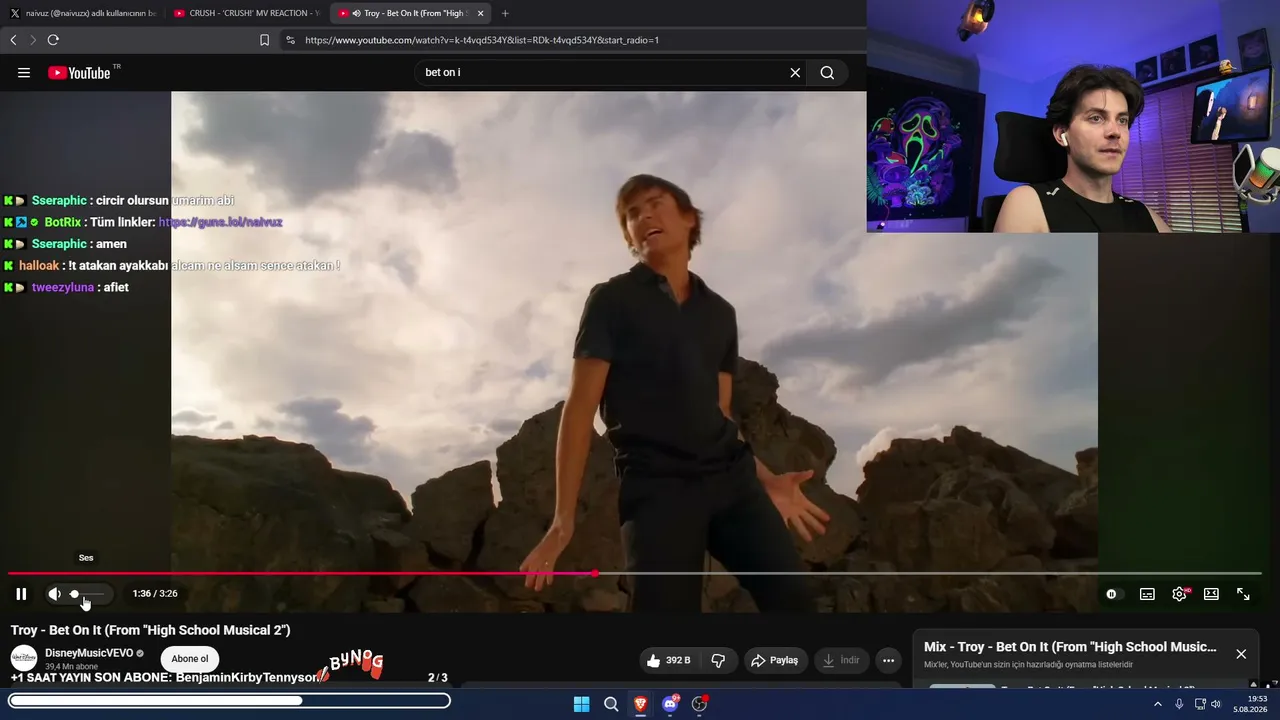Go forward in the browser
The image size is (1280, 720).
(33, 40)
